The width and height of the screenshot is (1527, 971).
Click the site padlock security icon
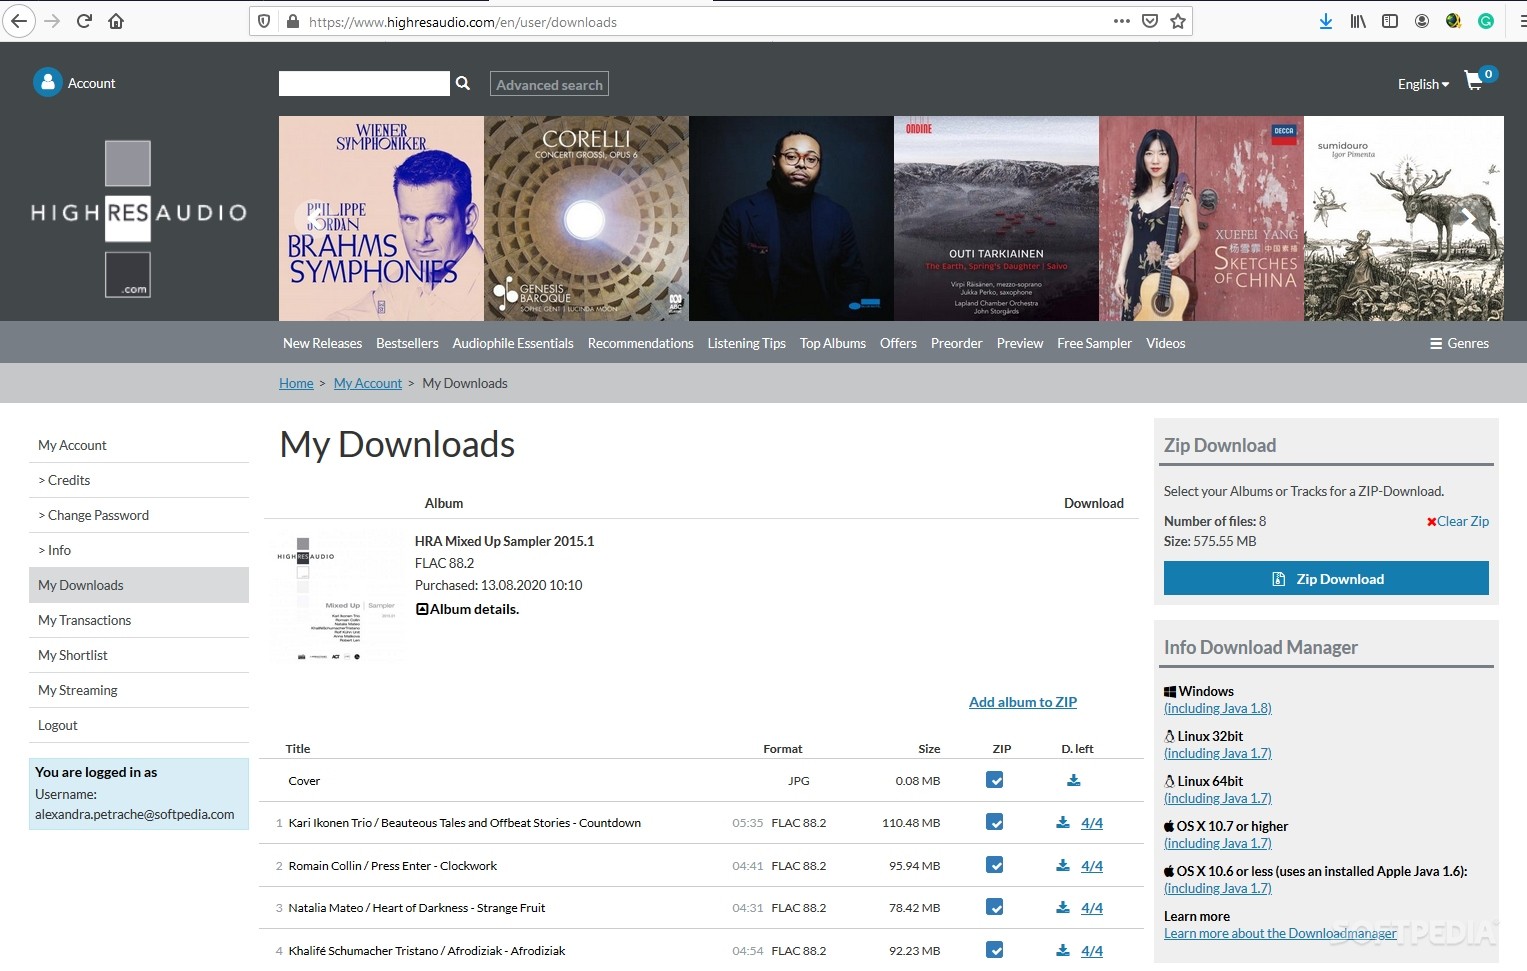[293, 21]
